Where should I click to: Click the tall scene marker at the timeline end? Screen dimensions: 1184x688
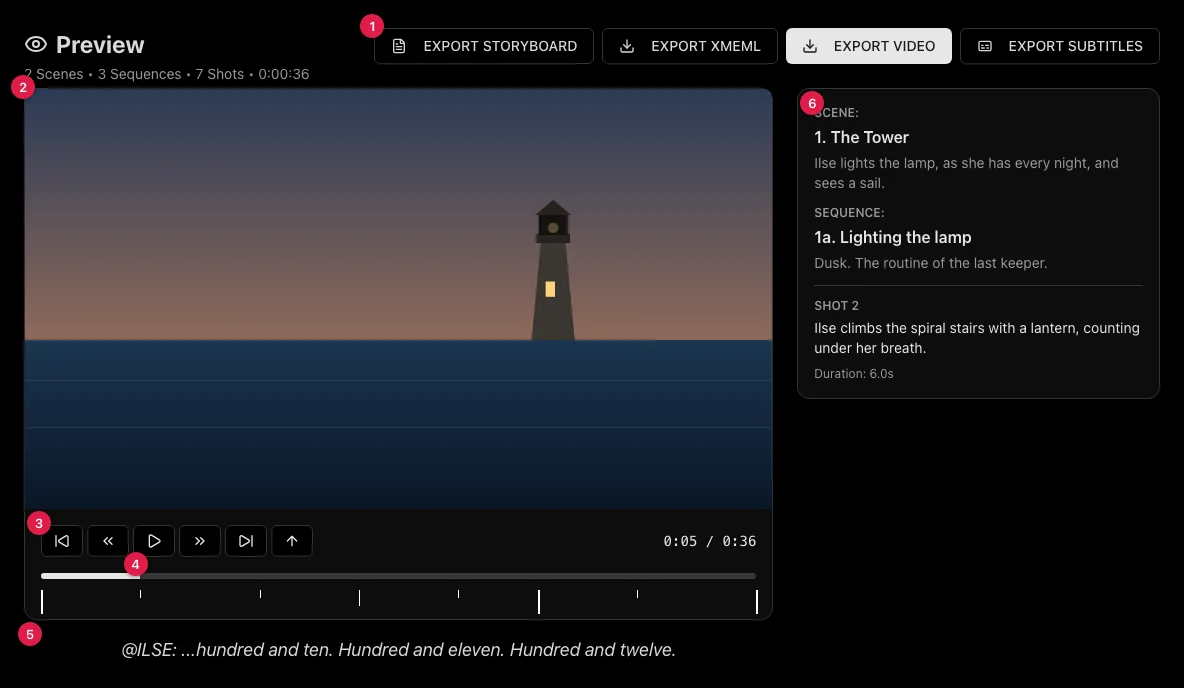pos(756,602)
